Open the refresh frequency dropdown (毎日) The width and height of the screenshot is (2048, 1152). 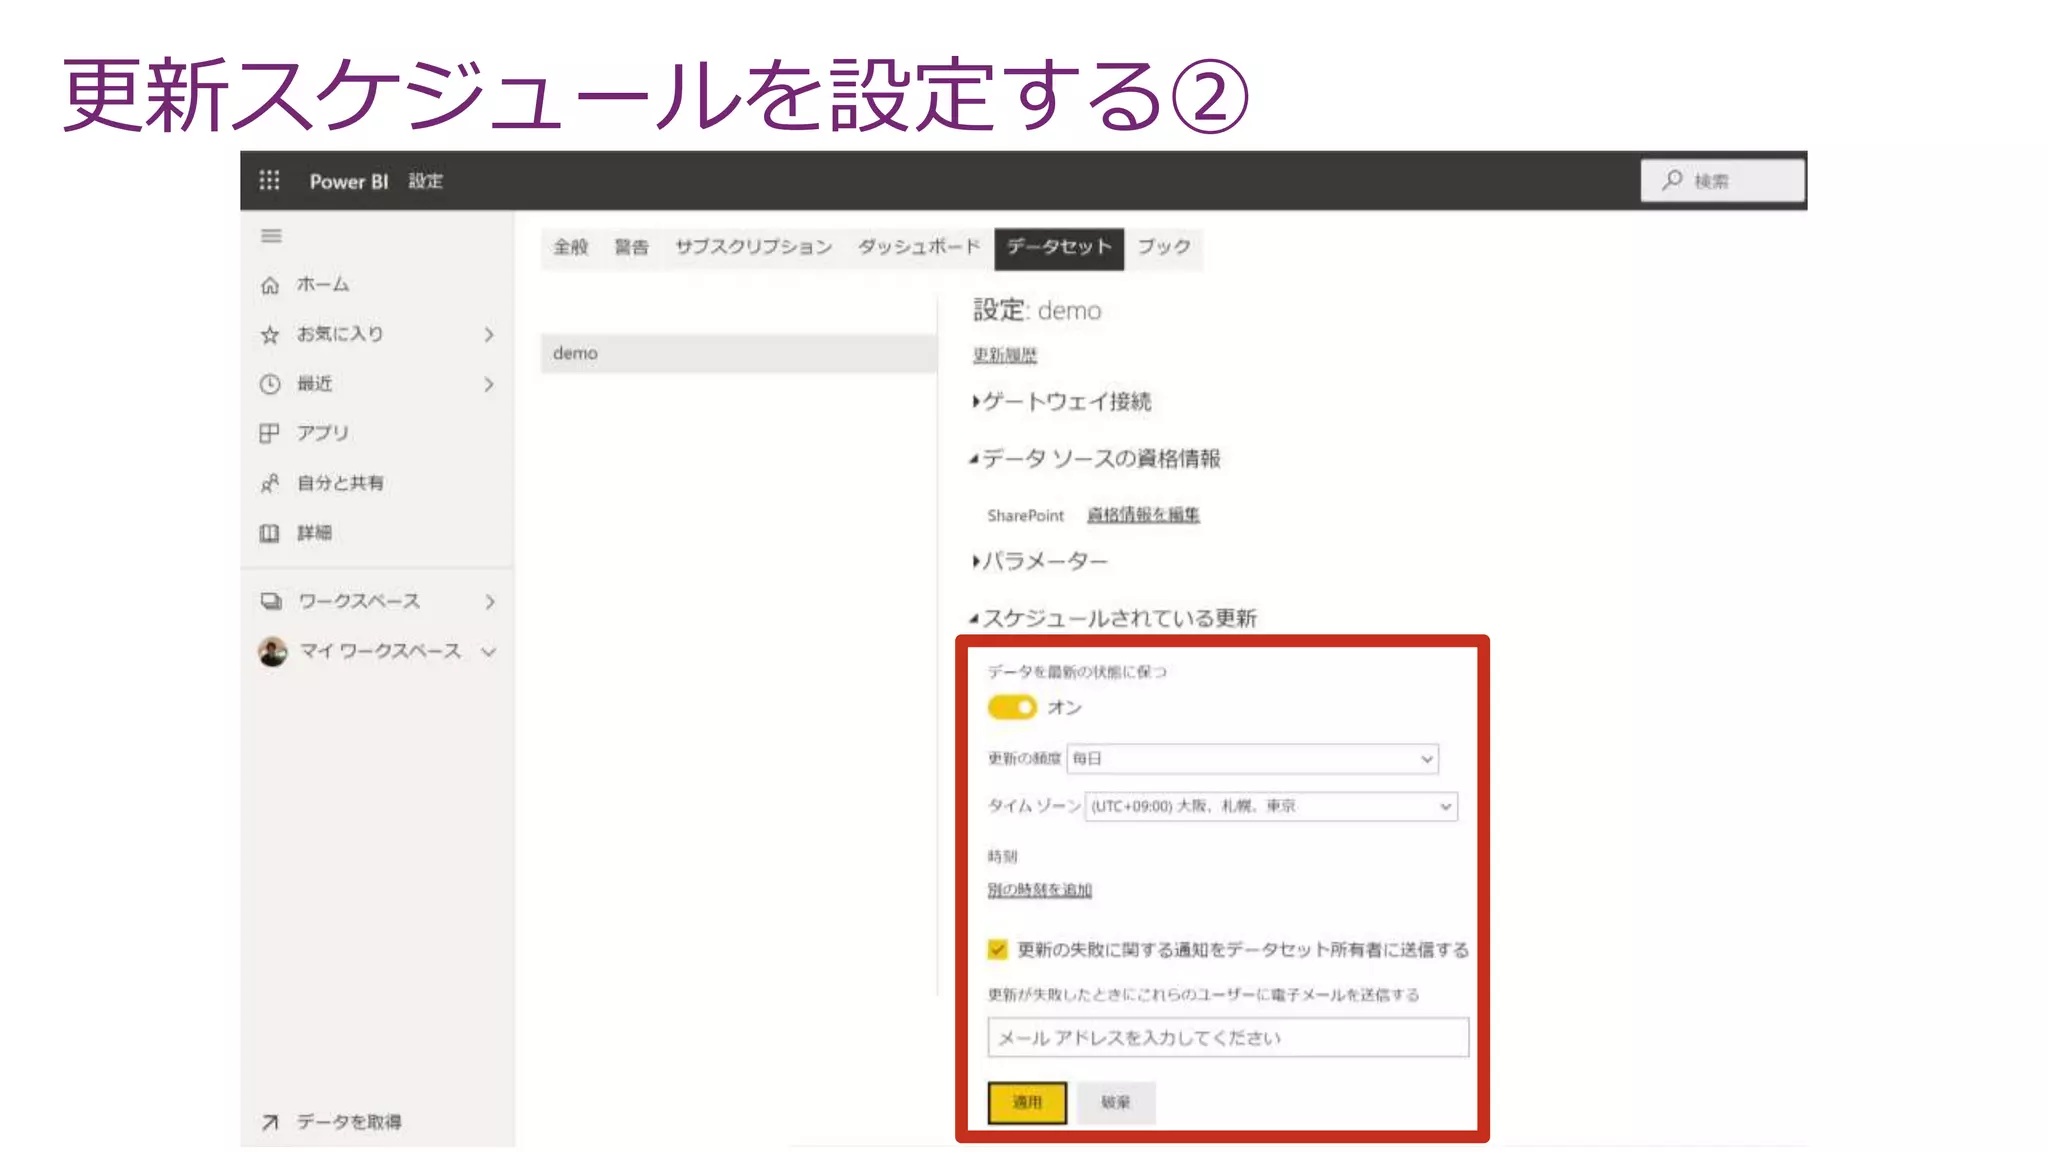tap(1253, 759)
